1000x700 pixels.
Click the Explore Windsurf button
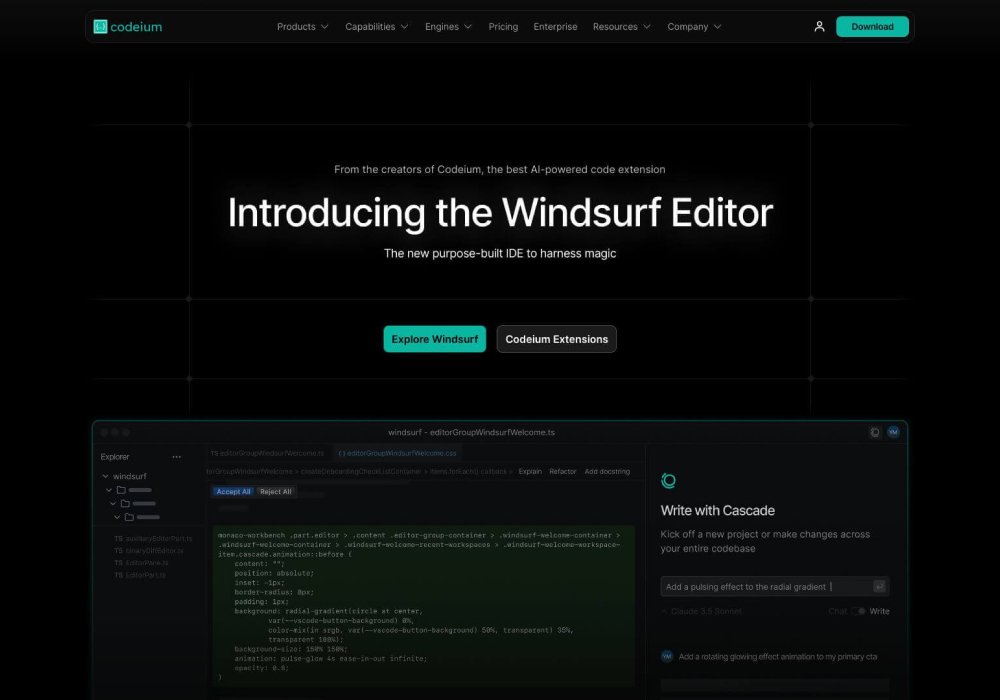point(434,339)
